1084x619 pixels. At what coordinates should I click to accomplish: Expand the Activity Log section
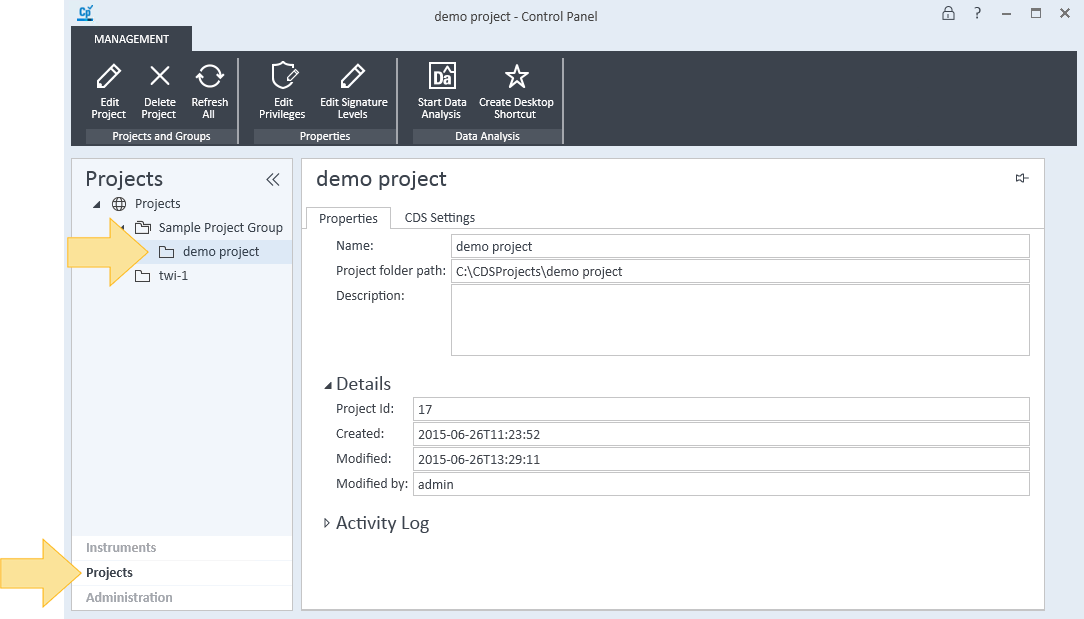click(x=327, y=524)
